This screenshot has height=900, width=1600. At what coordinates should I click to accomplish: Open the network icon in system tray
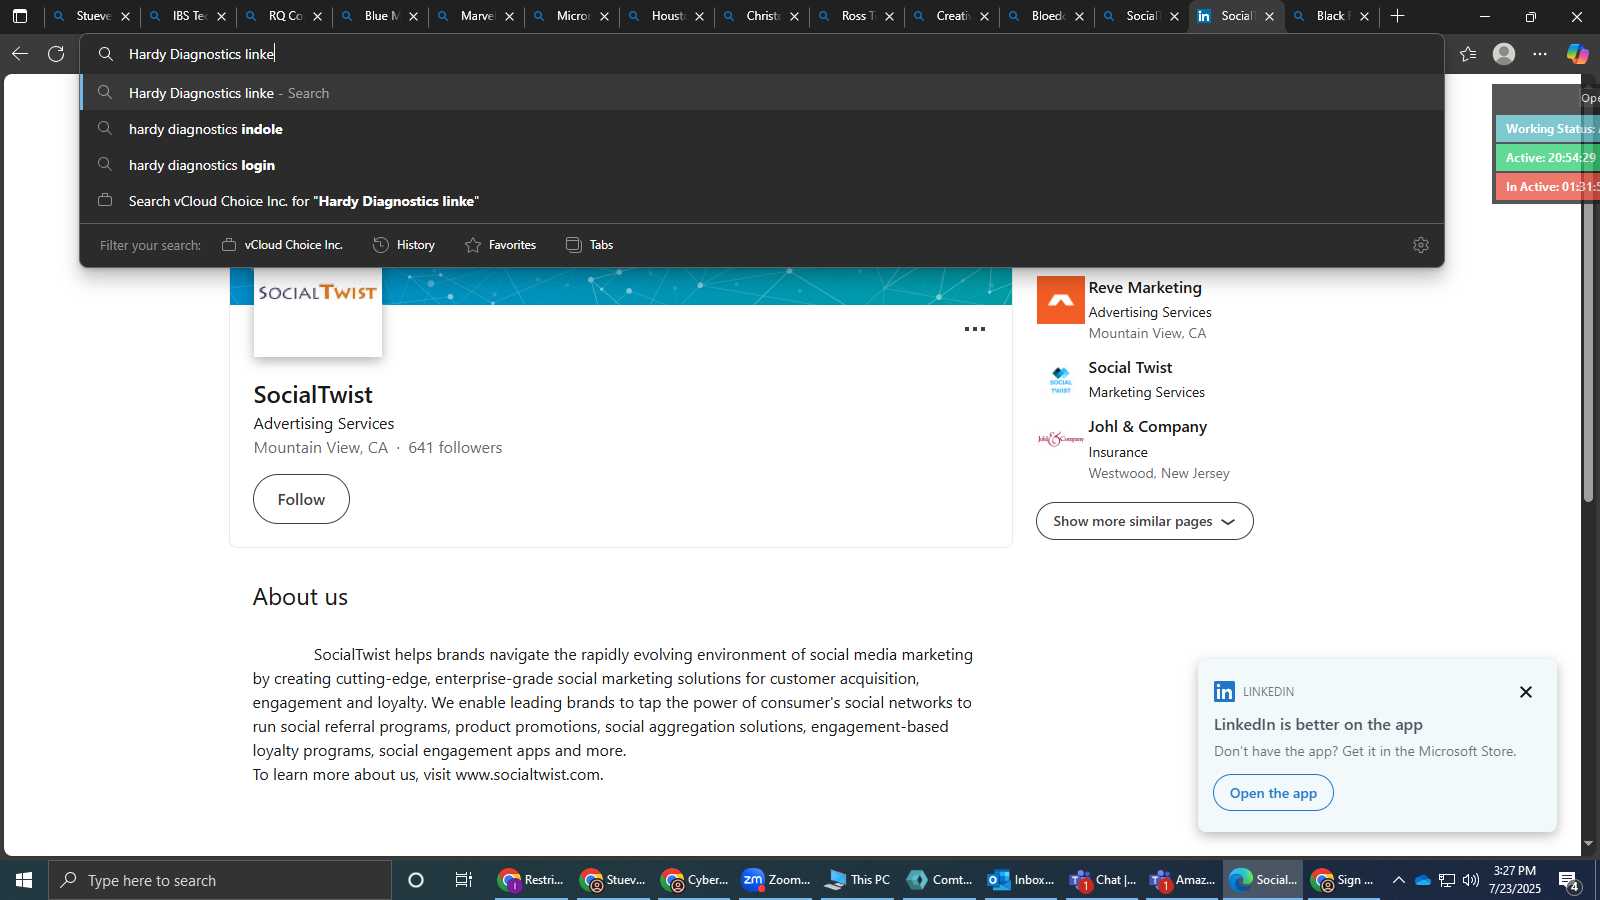tap(1447, 880)
